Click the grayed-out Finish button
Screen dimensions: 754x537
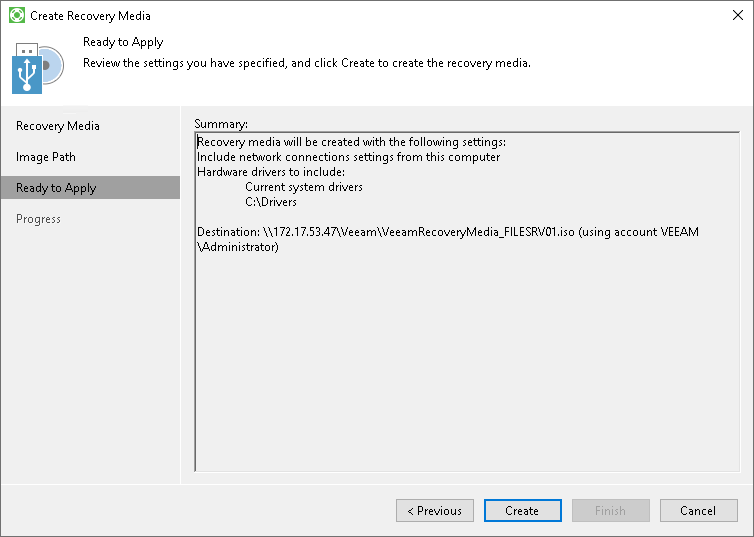[611, 510]
